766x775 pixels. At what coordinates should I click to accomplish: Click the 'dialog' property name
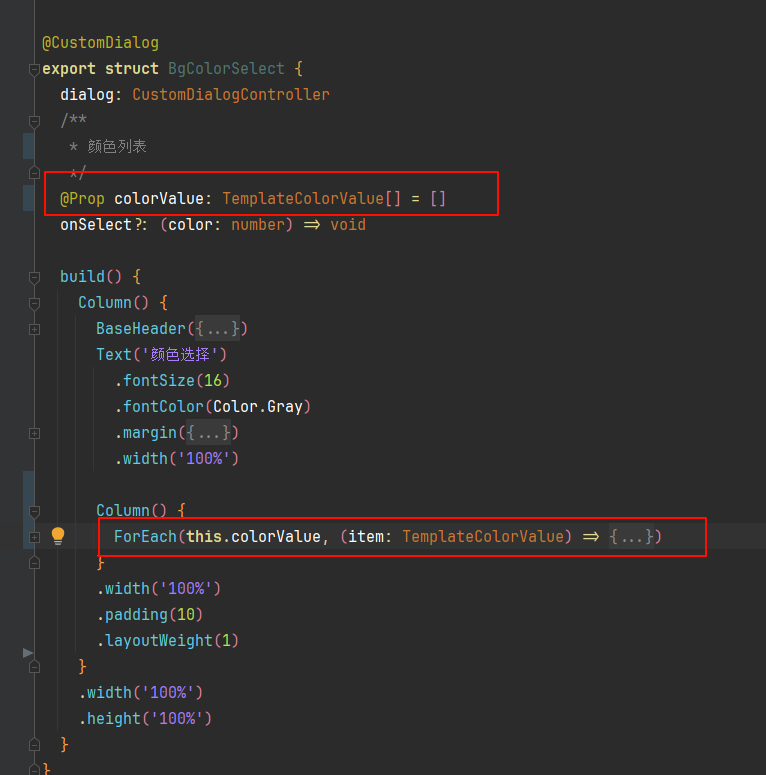click(87, 94)
